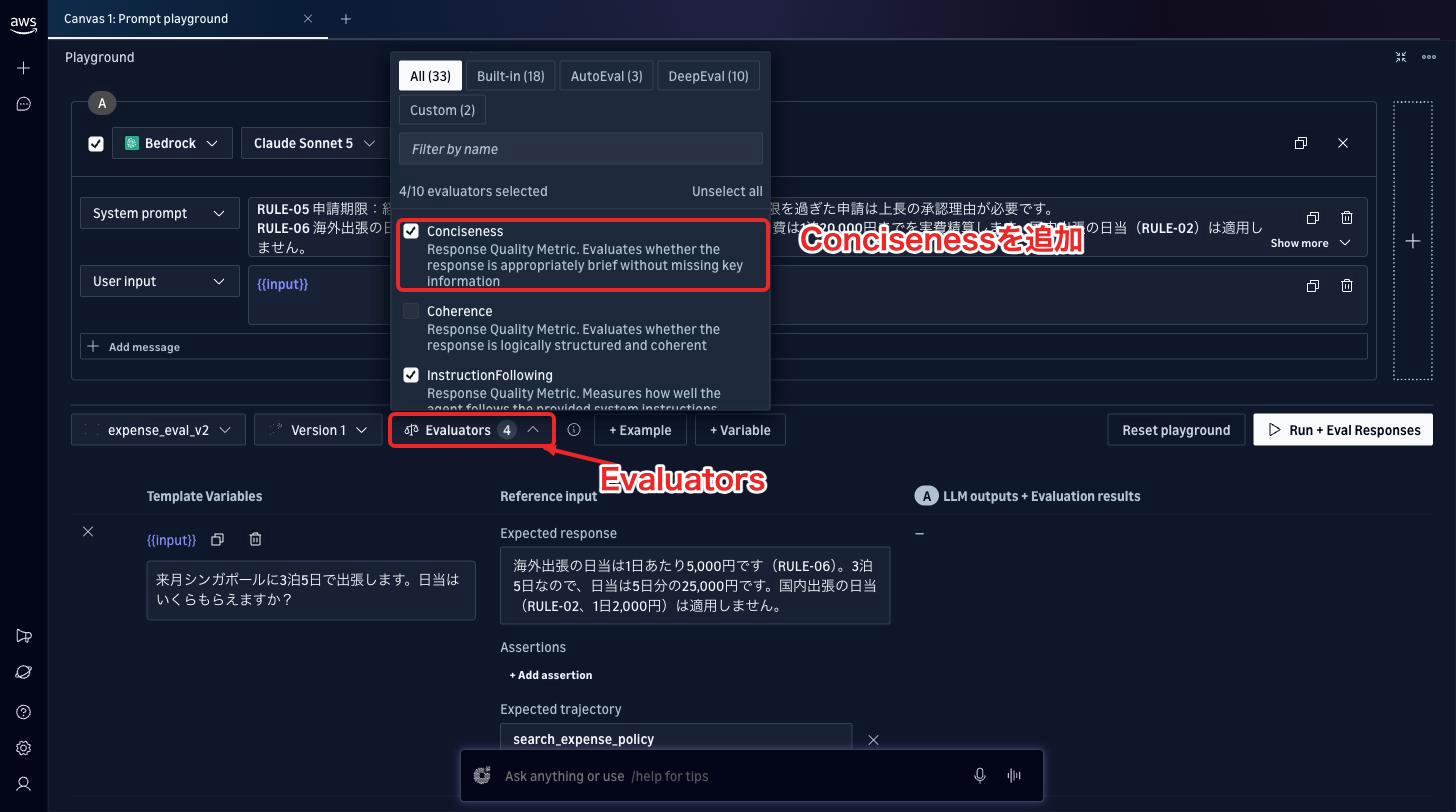
Task: Open the announcements megaphone icon in sidebar
Action: [24, 636]
